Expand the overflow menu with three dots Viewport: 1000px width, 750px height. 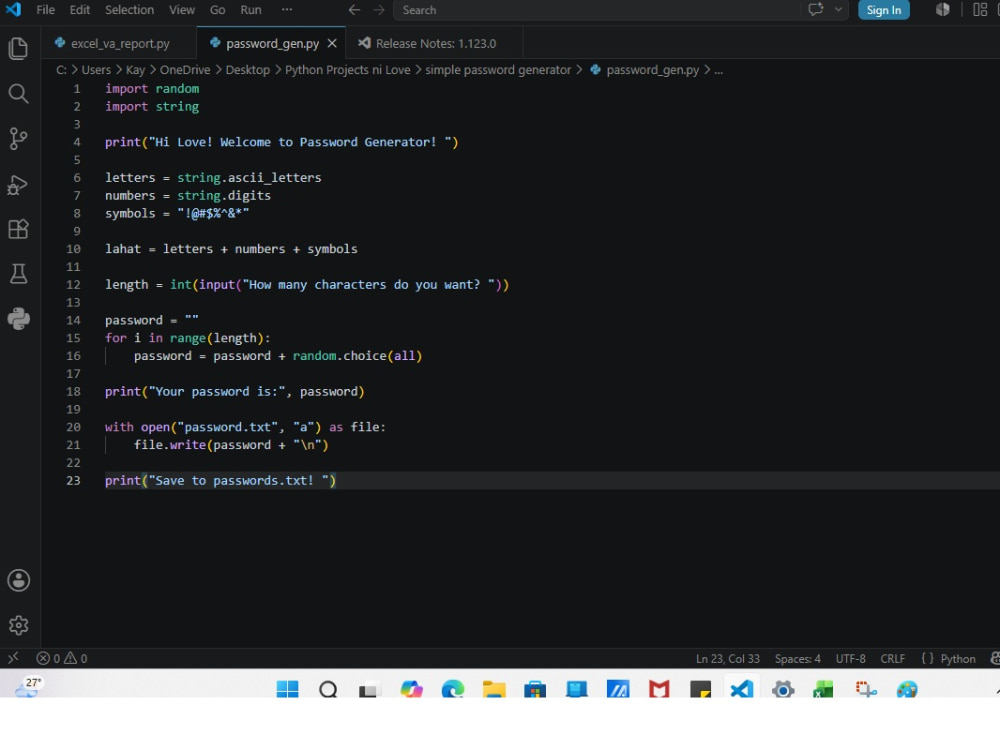(287, 10)
